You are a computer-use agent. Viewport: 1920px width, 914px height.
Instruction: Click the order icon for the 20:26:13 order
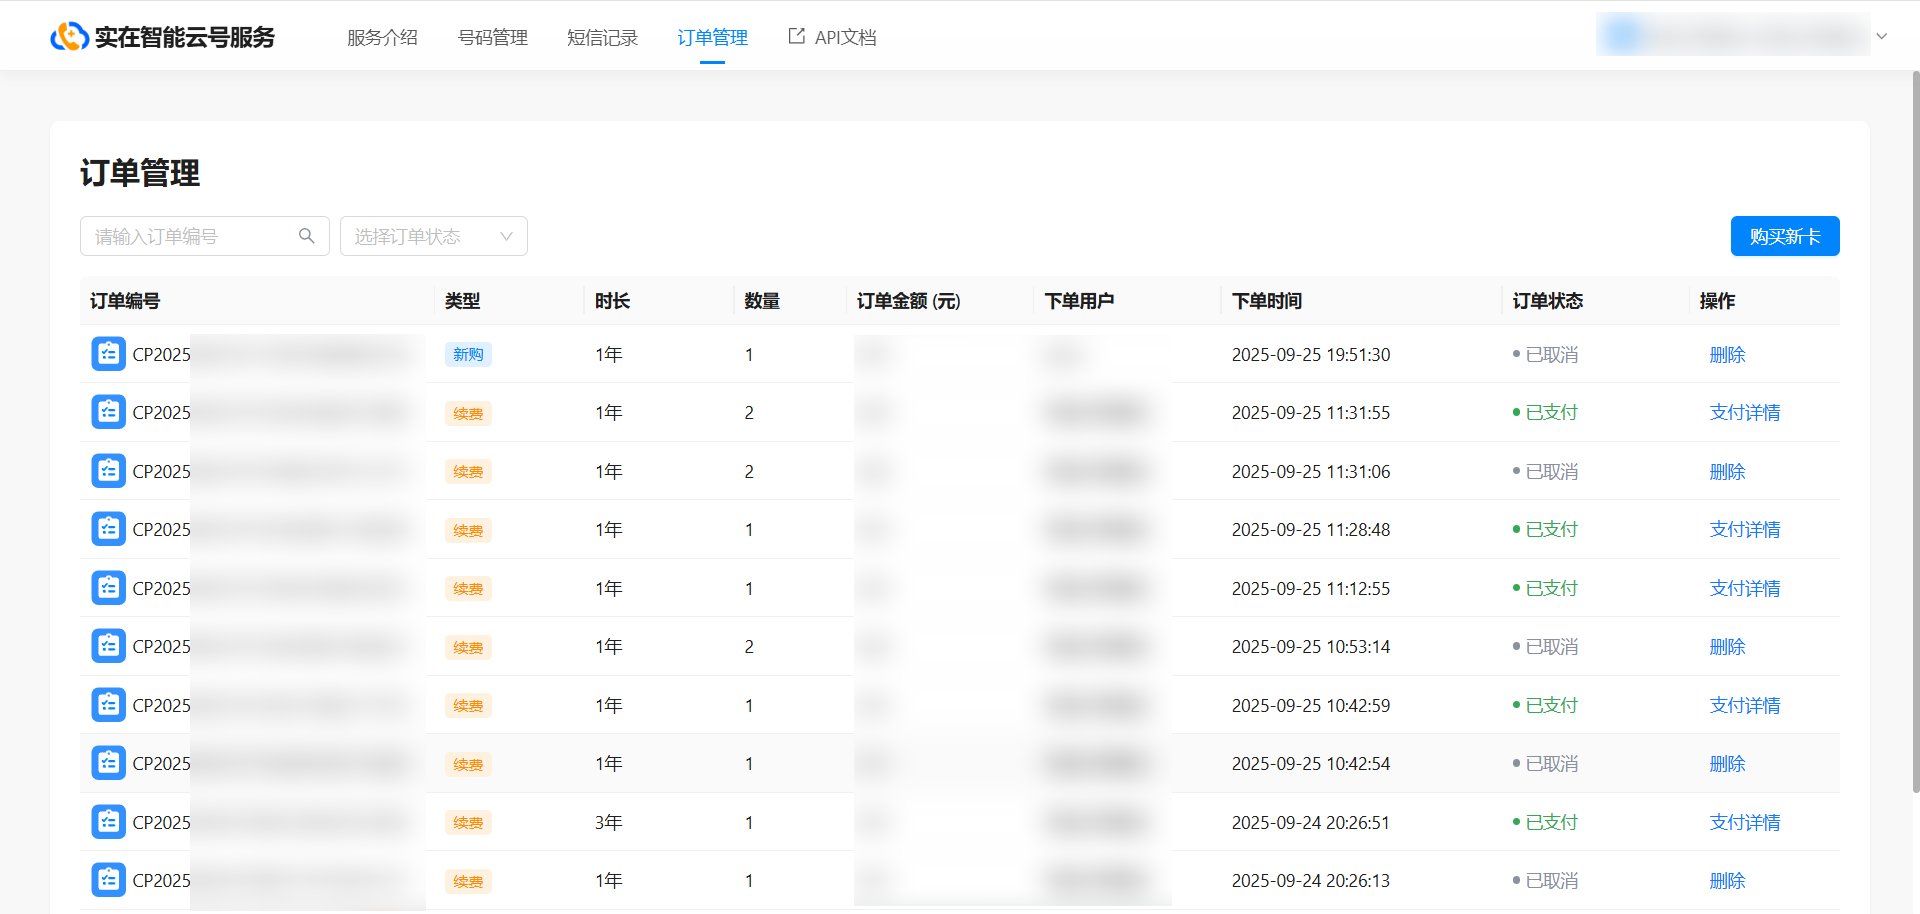[x=108, y=880]
